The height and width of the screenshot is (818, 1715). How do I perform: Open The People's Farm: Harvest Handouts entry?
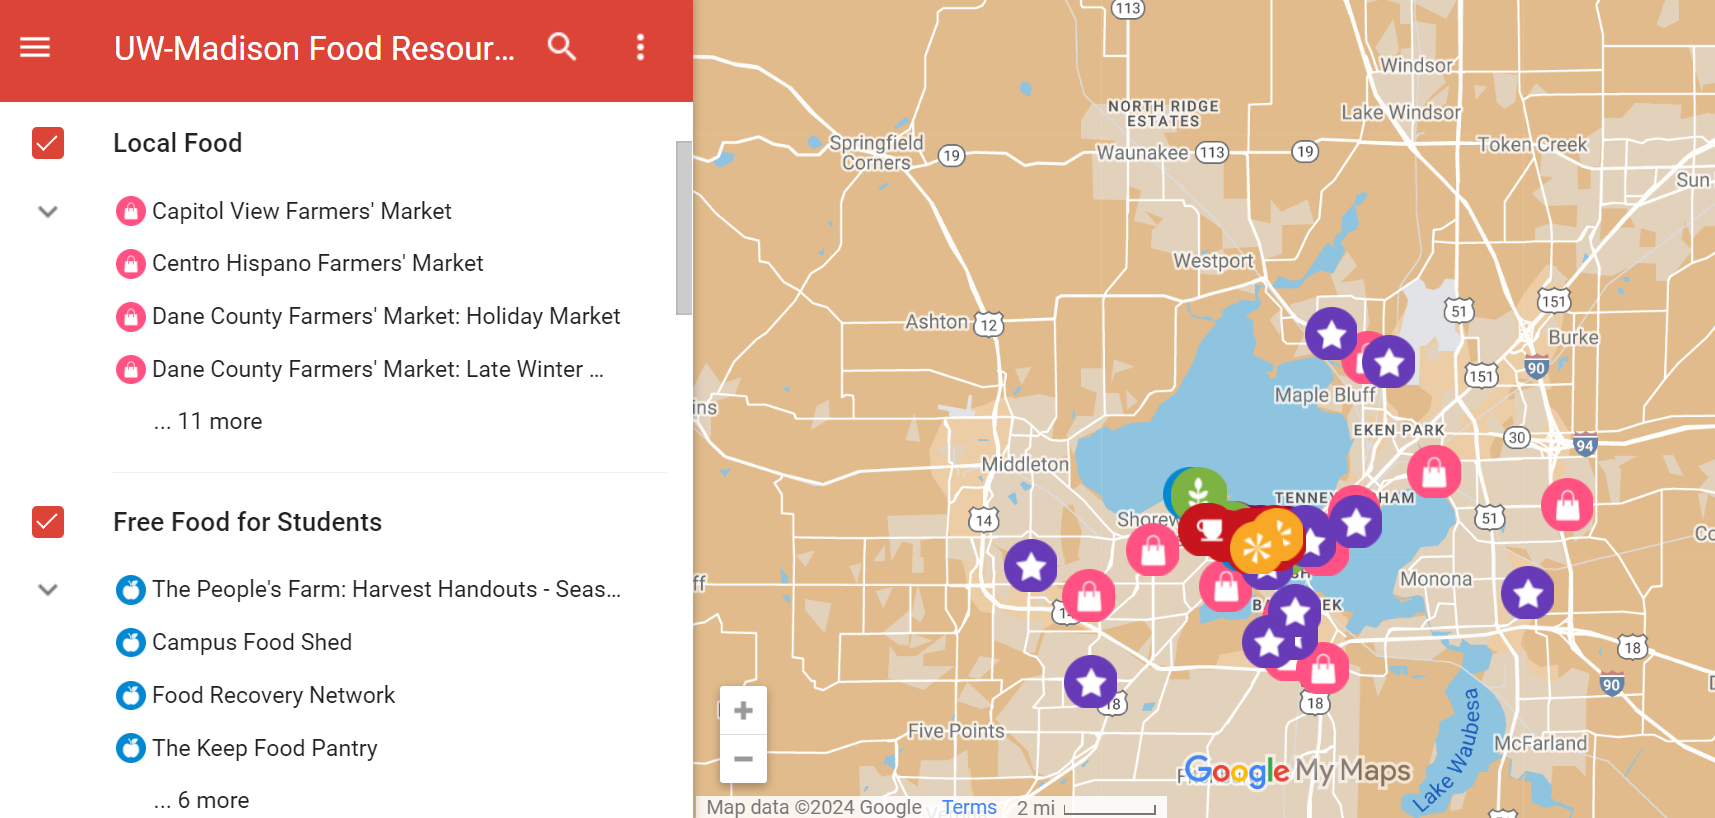(386, 590)
